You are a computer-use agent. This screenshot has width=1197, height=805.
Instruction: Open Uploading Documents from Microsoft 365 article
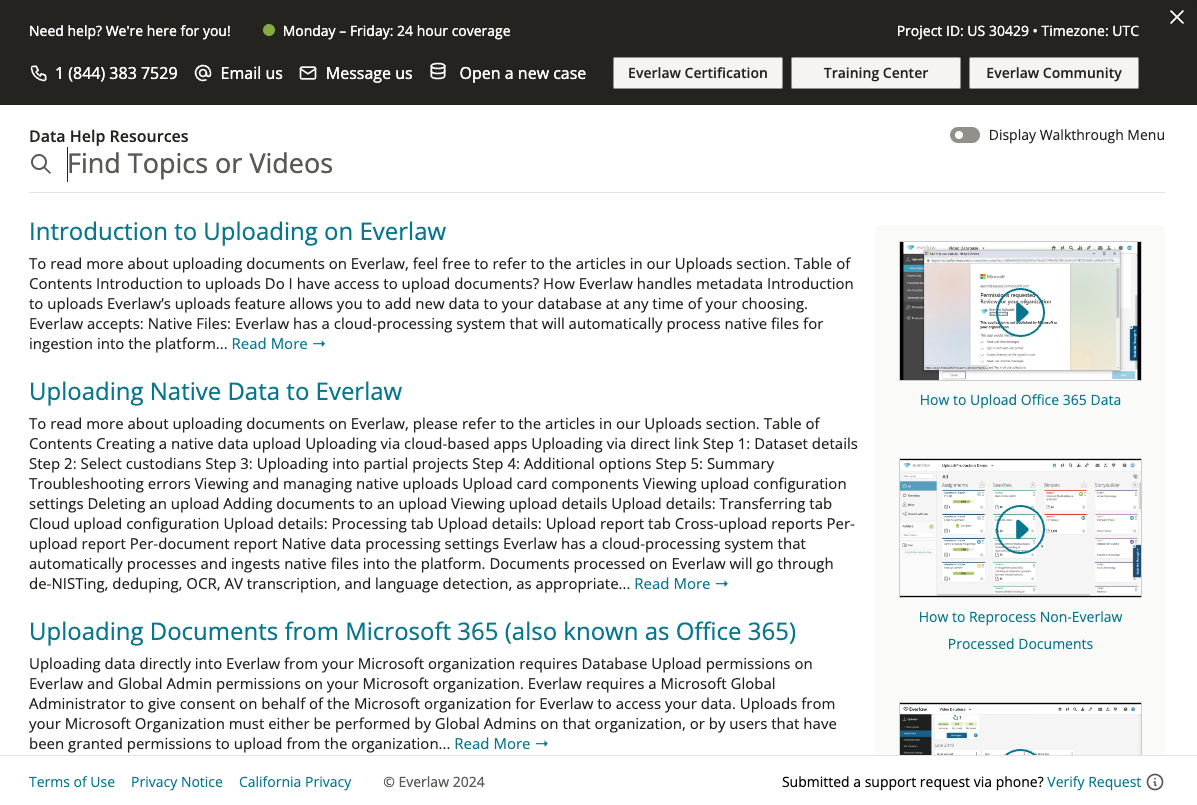412,632
